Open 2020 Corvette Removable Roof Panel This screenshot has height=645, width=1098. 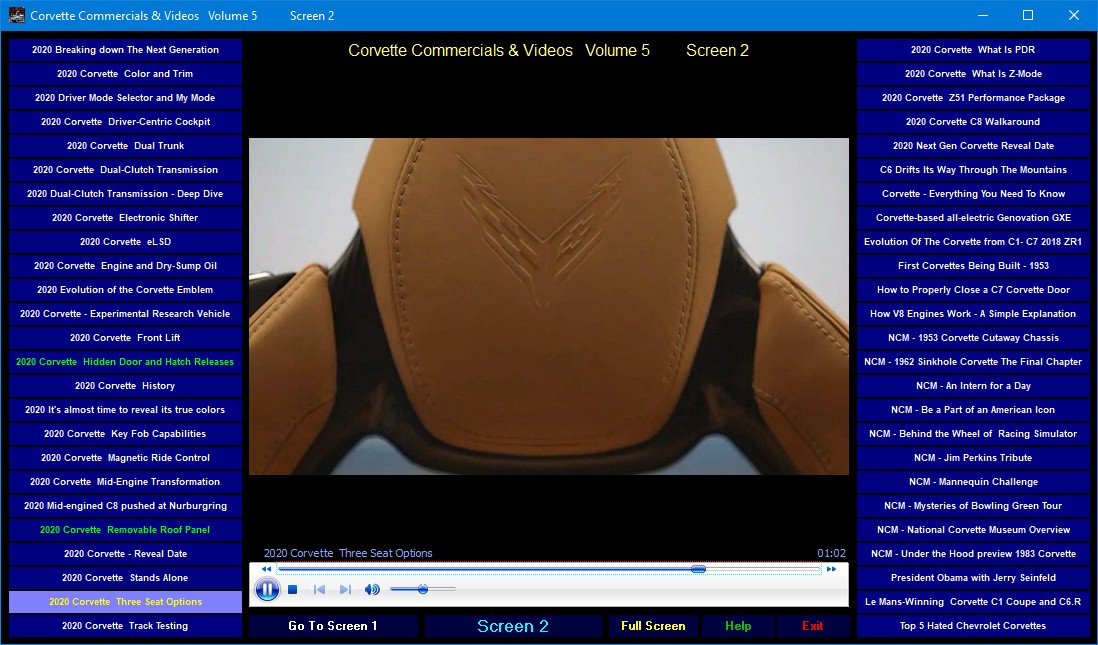point(125,529)
